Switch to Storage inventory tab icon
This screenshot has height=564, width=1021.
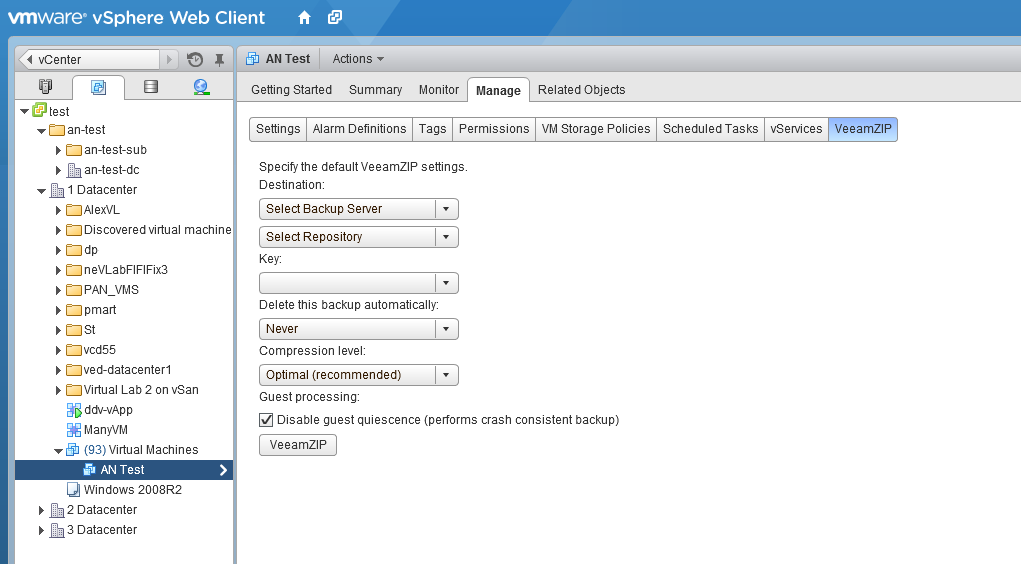pos(150,87)
